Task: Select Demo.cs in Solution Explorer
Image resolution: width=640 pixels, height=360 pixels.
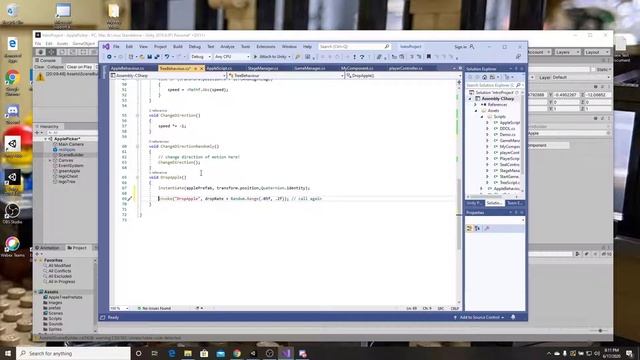Action: click(x=507, y=134)
